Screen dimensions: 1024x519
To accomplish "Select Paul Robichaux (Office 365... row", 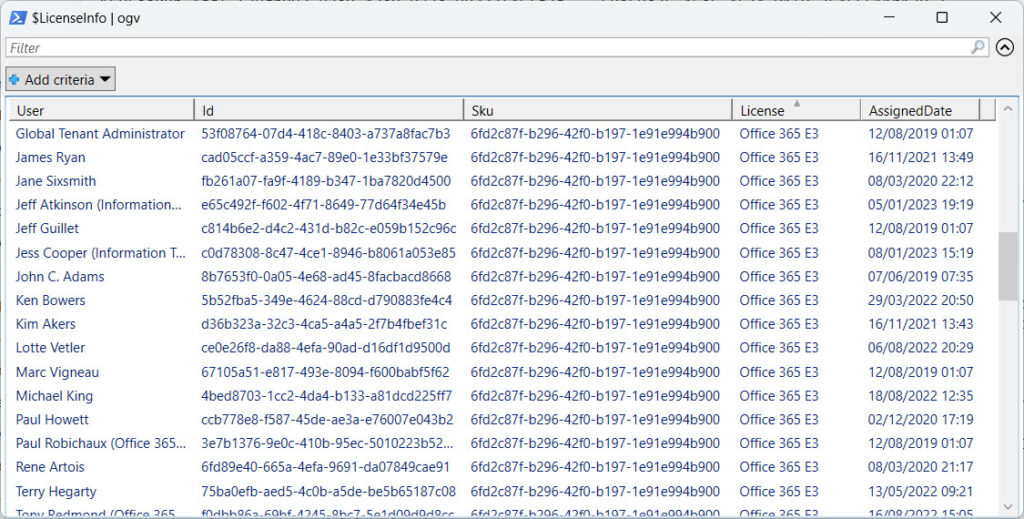I will tap(501, 443).
